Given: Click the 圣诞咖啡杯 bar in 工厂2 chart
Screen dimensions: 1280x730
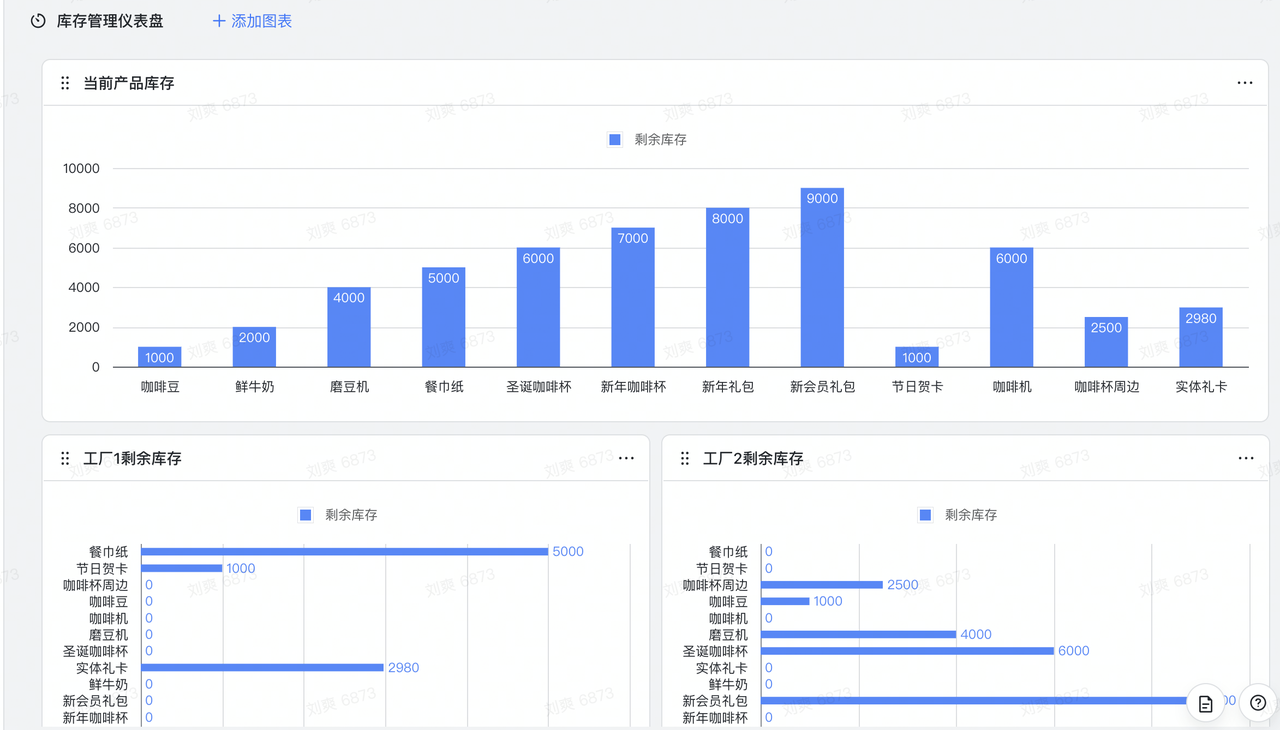Looking at the screenshot, I should coord(907,651).
